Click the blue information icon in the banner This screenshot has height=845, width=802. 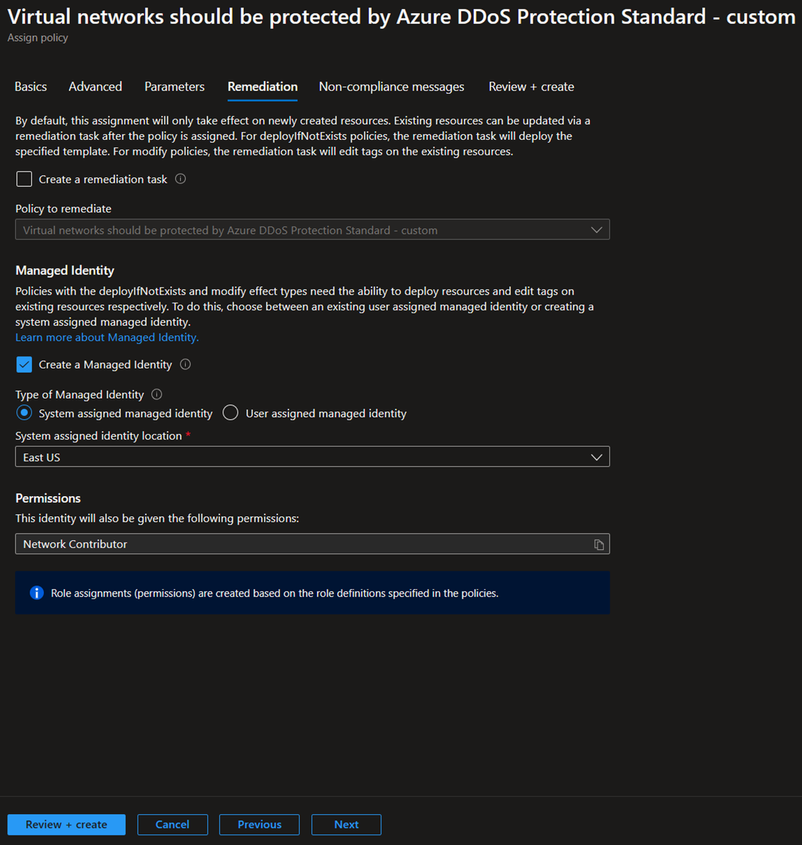37,593
